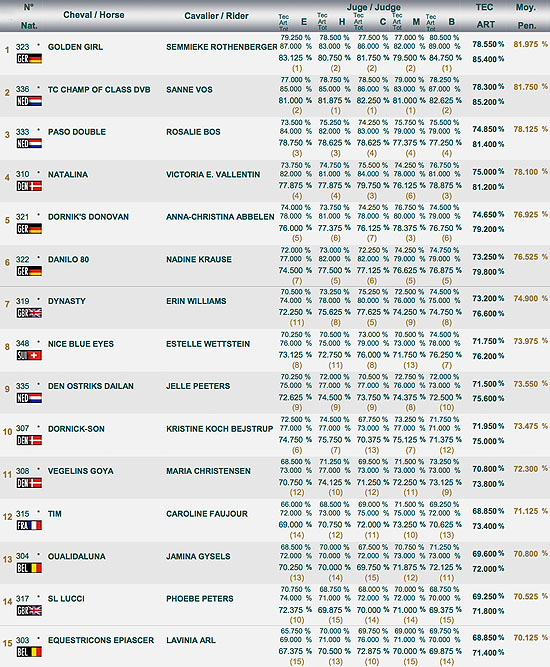
Task: Click the German flag beside Golden Girl
Action: coord(29,59)
